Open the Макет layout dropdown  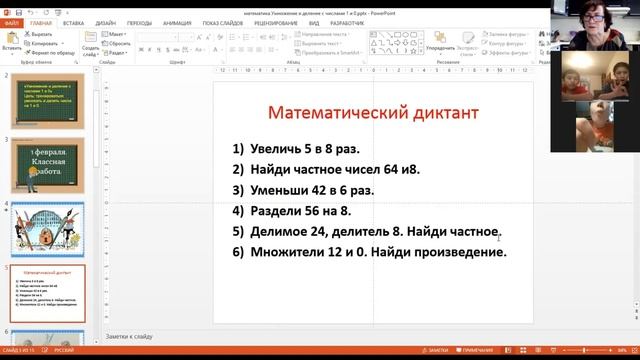pyautogui.click(x=114, y=34)
